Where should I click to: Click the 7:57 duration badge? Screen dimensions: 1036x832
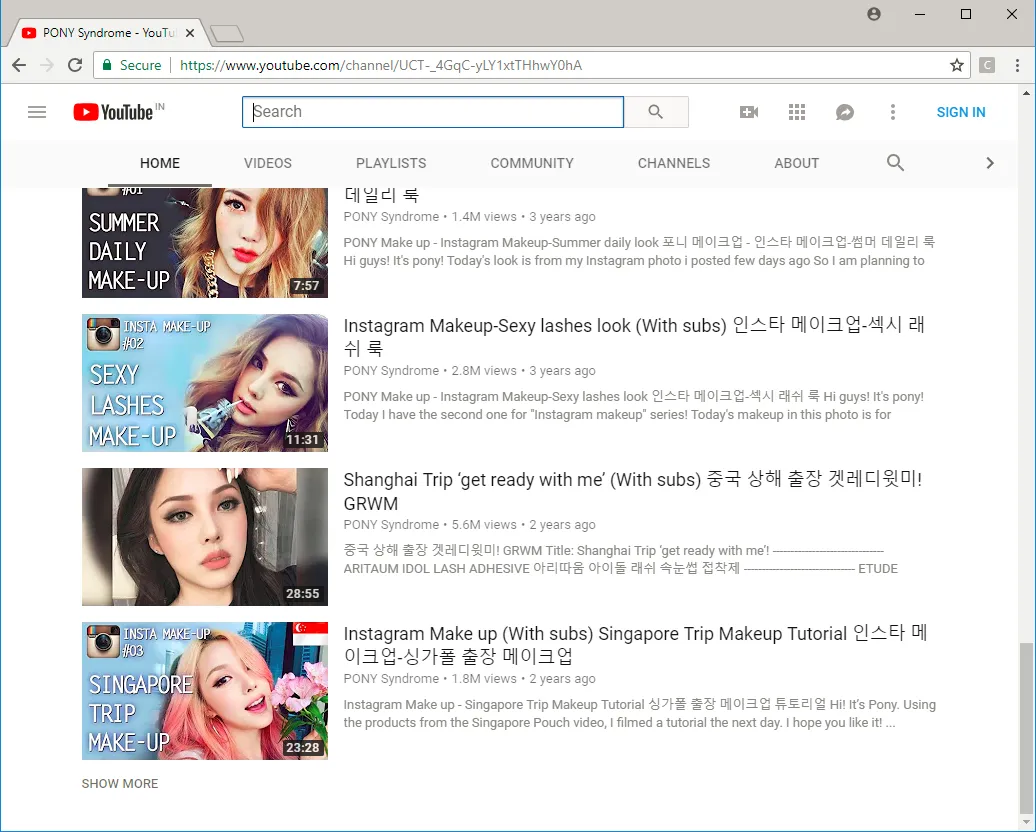(x=306, y=285)
